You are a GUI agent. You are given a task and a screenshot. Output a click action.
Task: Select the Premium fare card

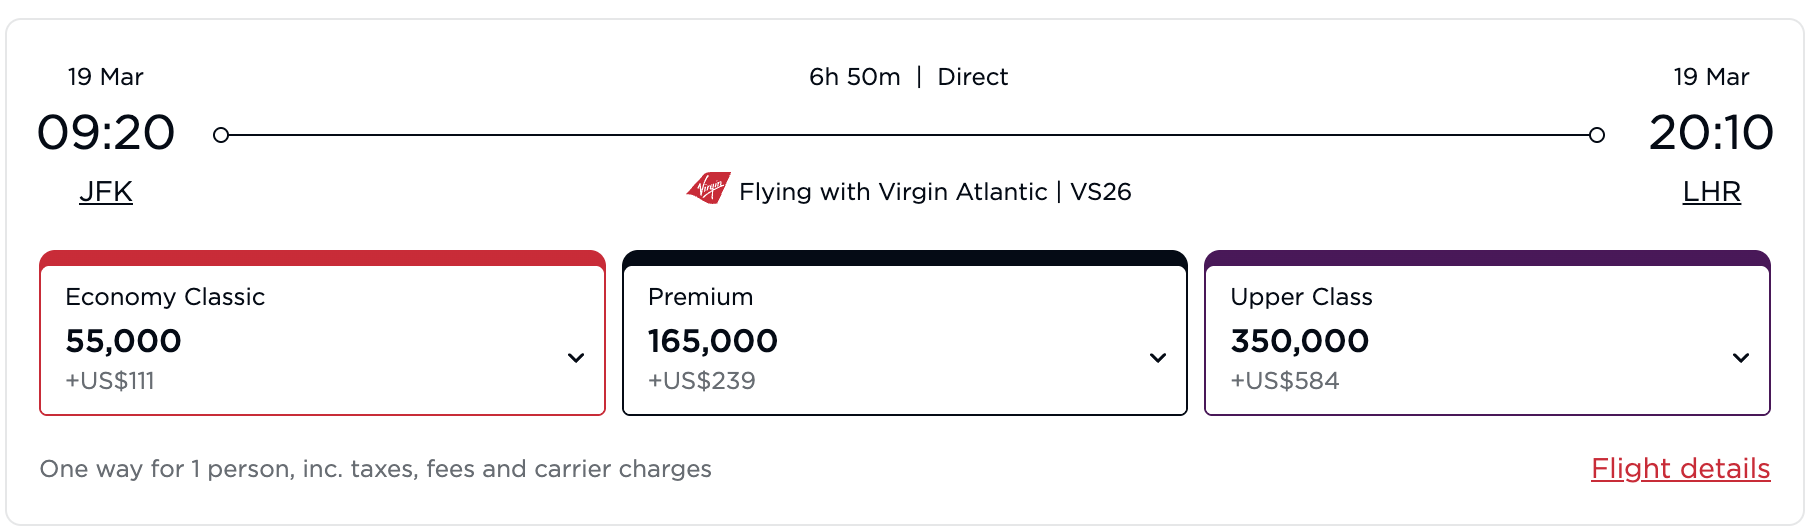[x=904, y=340]
